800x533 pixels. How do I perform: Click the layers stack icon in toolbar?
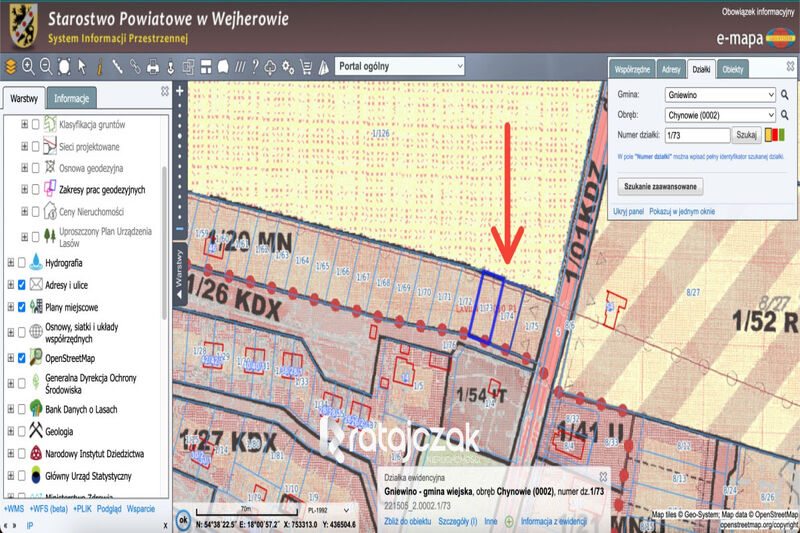(x=11, y=66)
